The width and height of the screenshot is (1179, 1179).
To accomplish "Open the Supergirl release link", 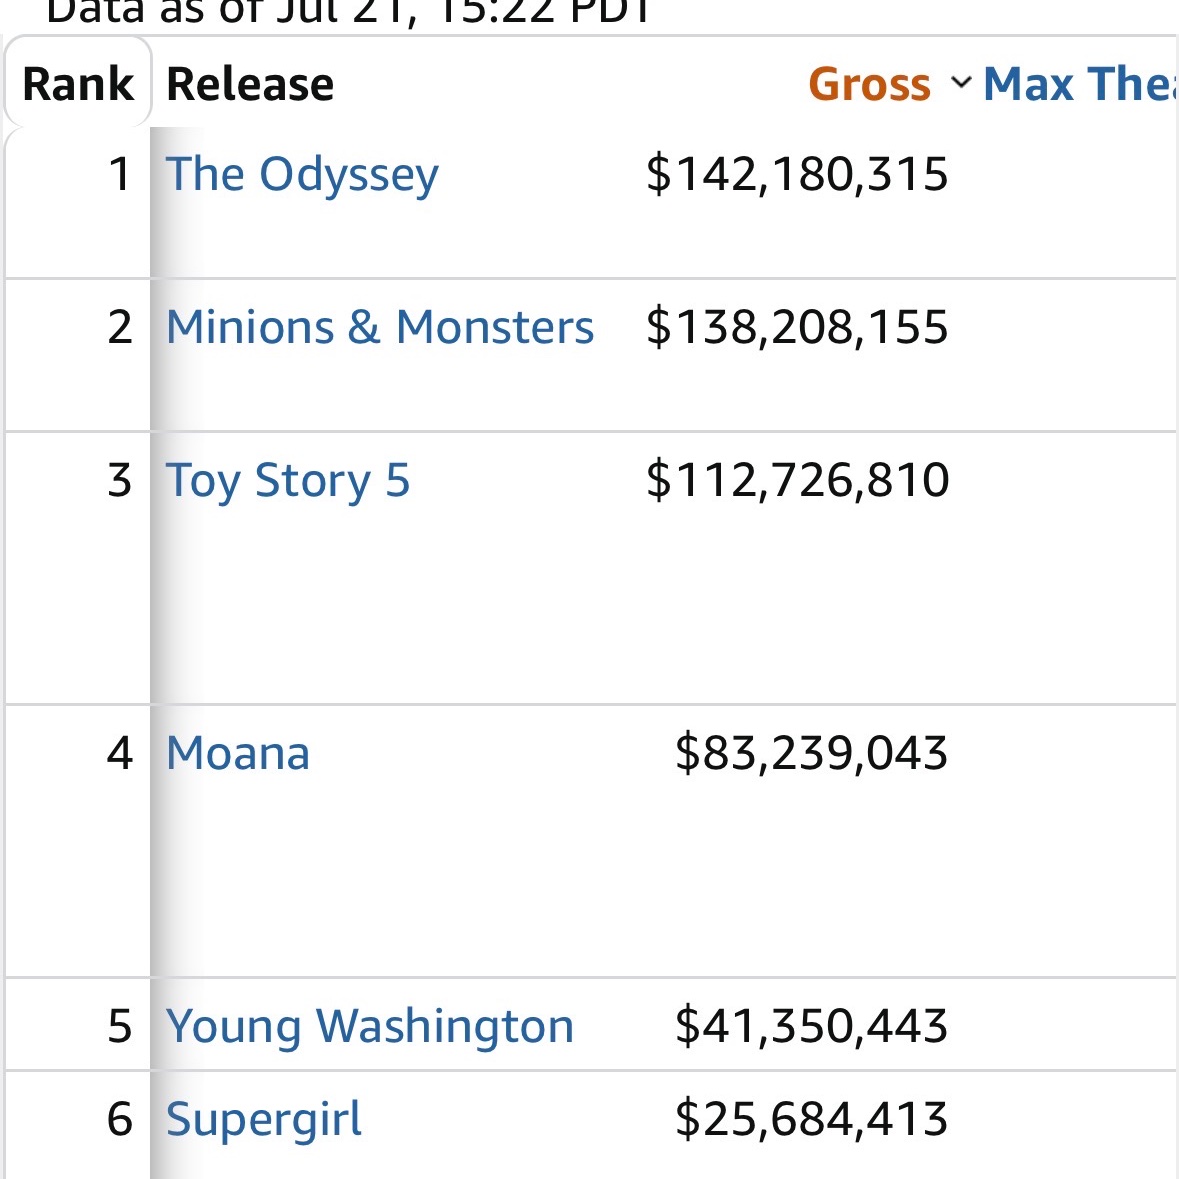I will (264, 1120).
